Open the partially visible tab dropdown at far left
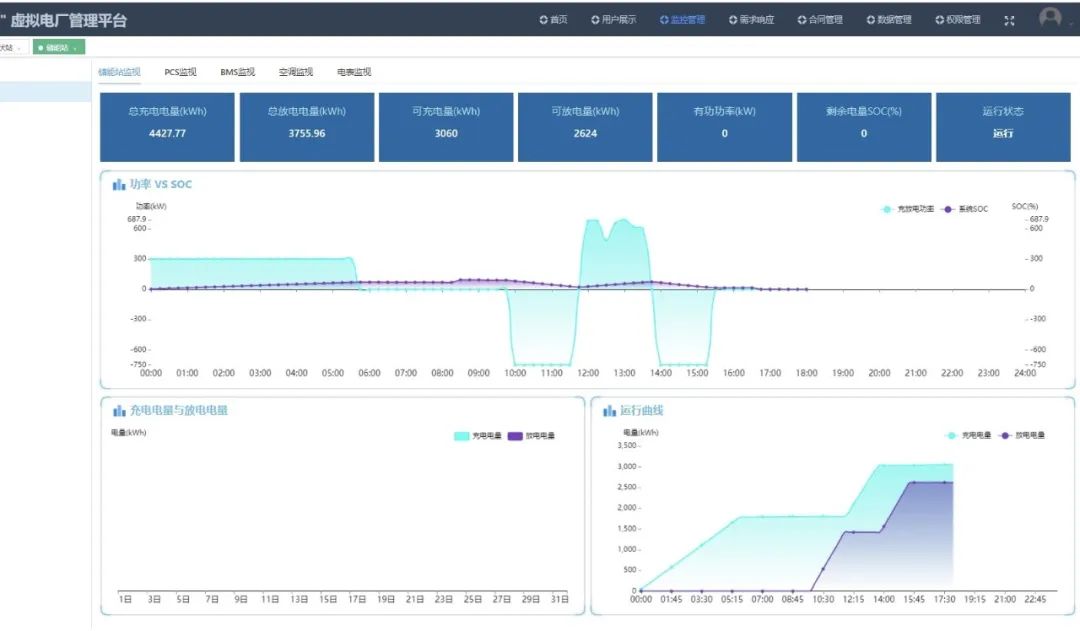Screen dimensions: 1080x631 [x=19, y=48]
